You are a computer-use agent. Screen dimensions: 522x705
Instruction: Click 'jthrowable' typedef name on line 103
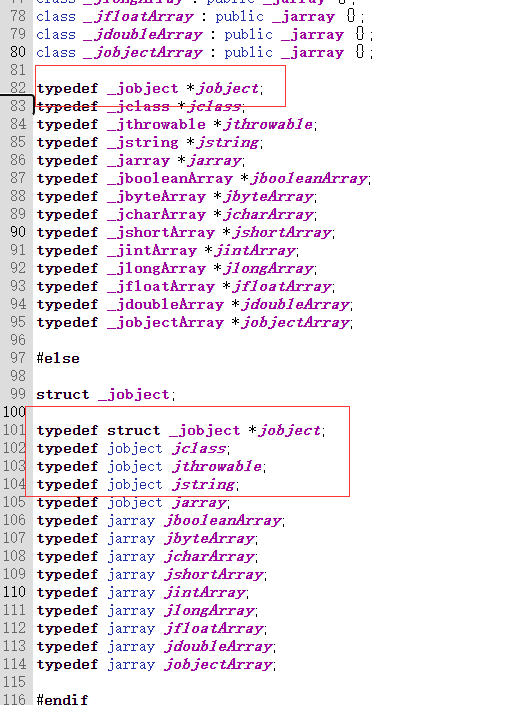click(x=217, y=466)
